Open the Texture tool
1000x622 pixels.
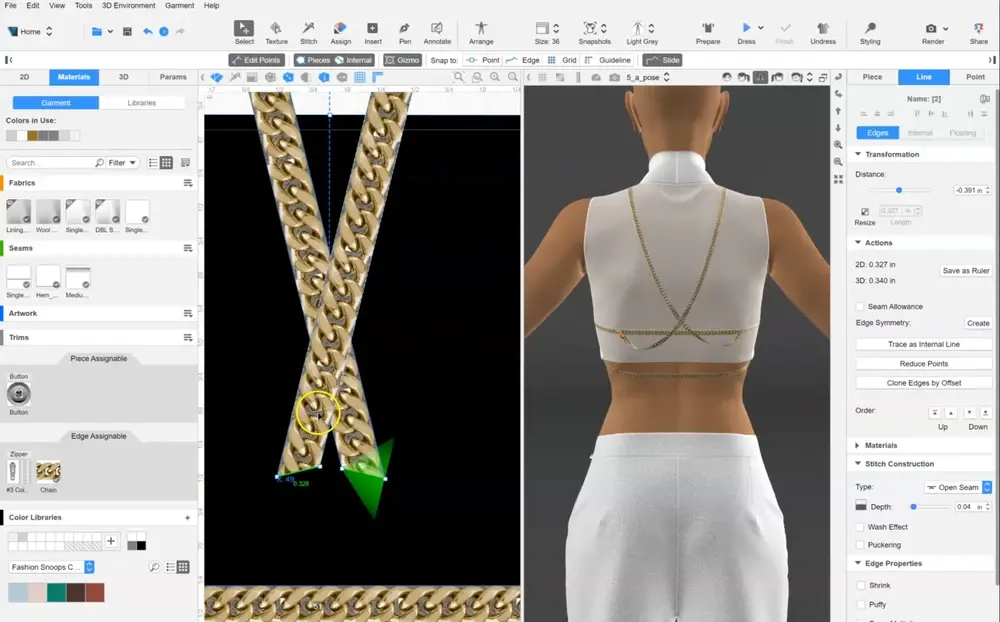coord(276,30)
